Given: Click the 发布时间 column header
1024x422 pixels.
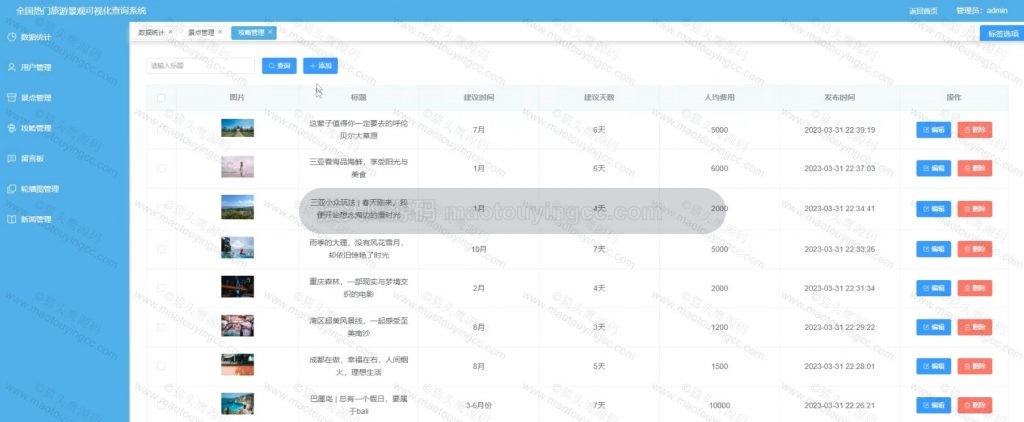Looking at the screenshot, I should (x=839, y=98).
